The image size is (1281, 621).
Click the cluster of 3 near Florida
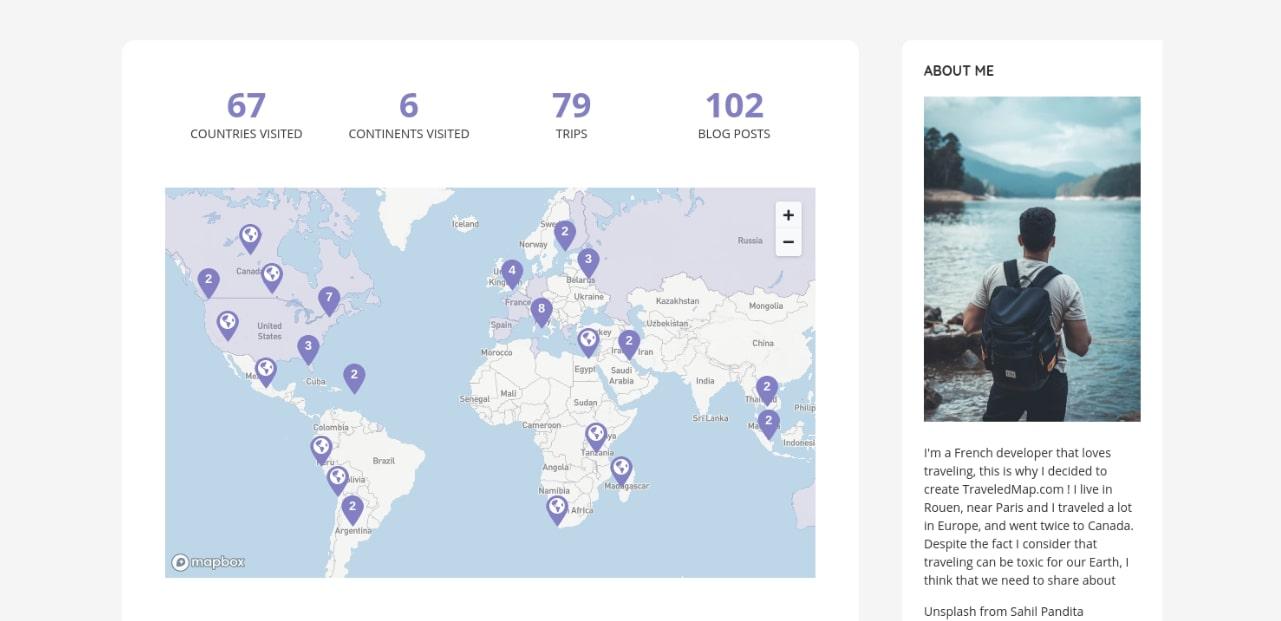308,348
